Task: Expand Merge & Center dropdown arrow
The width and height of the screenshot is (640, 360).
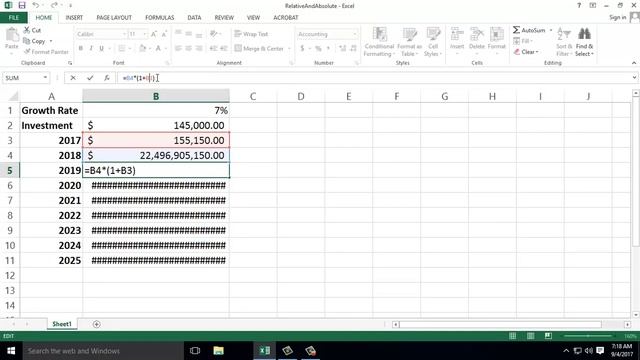Action: tap(289, 49)
